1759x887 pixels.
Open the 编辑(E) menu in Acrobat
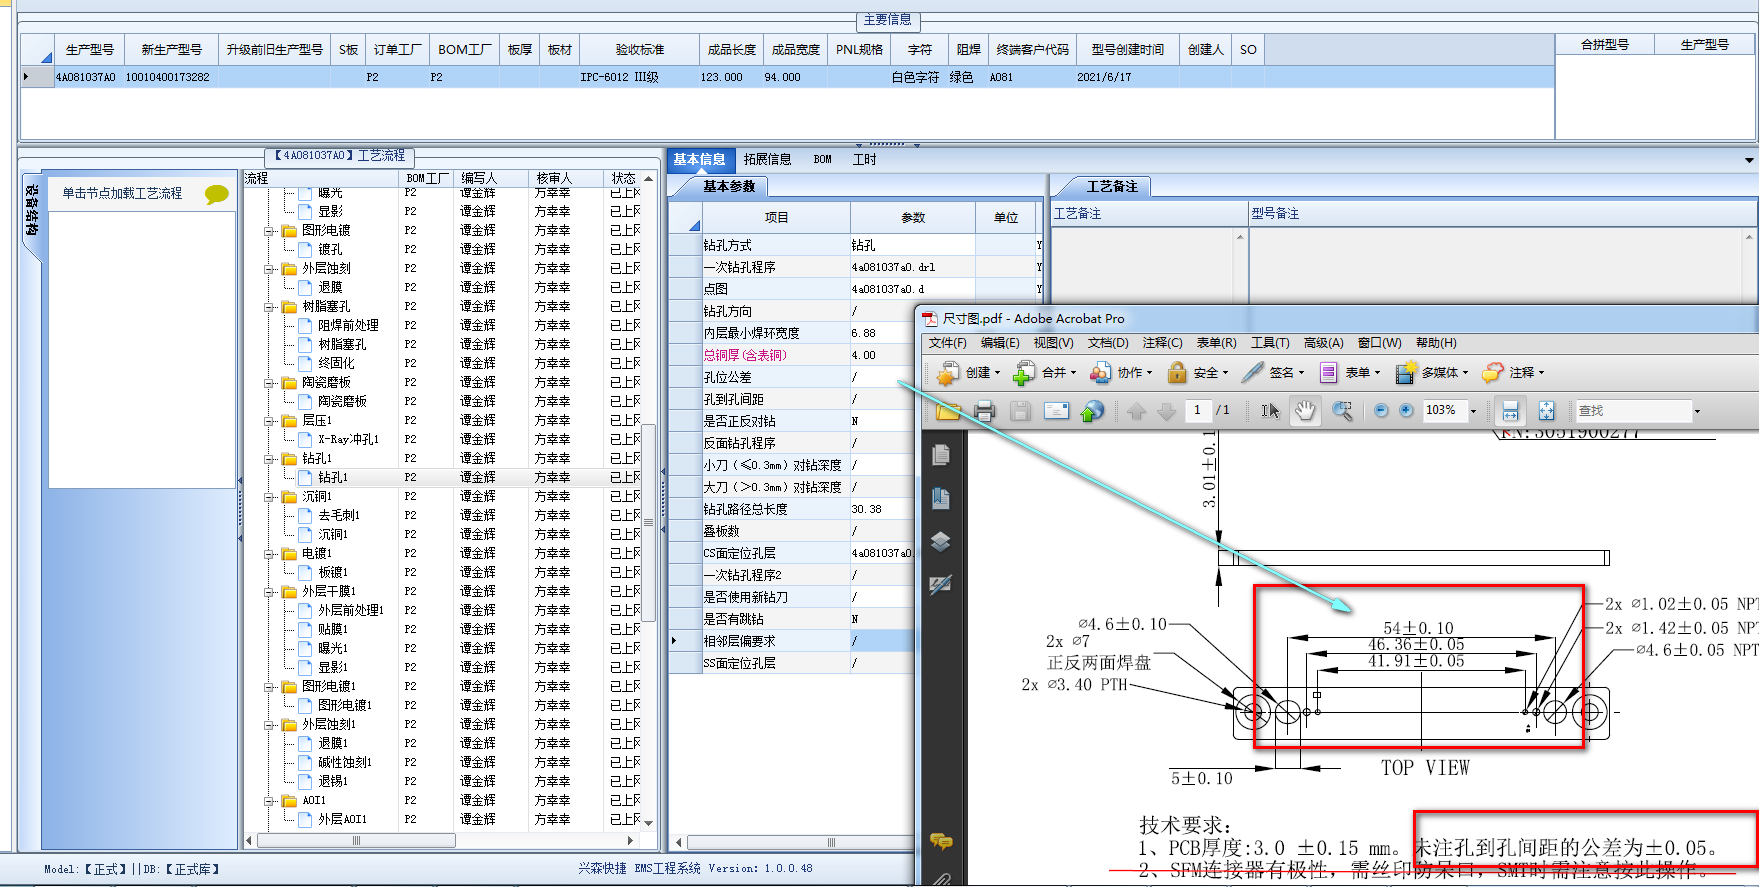1000,343
